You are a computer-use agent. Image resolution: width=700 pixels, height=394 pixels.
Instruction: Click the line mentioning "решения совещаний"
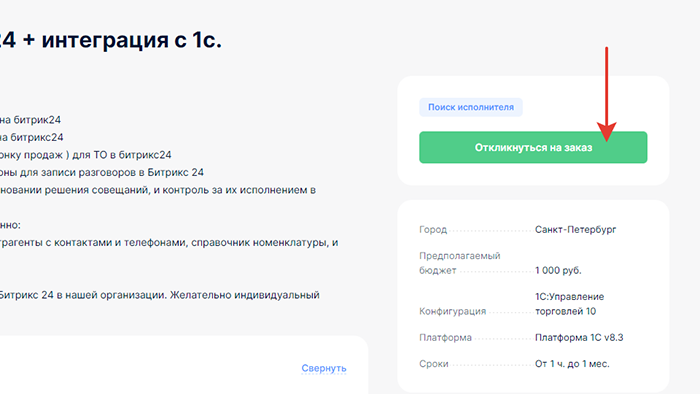(158, 190)
